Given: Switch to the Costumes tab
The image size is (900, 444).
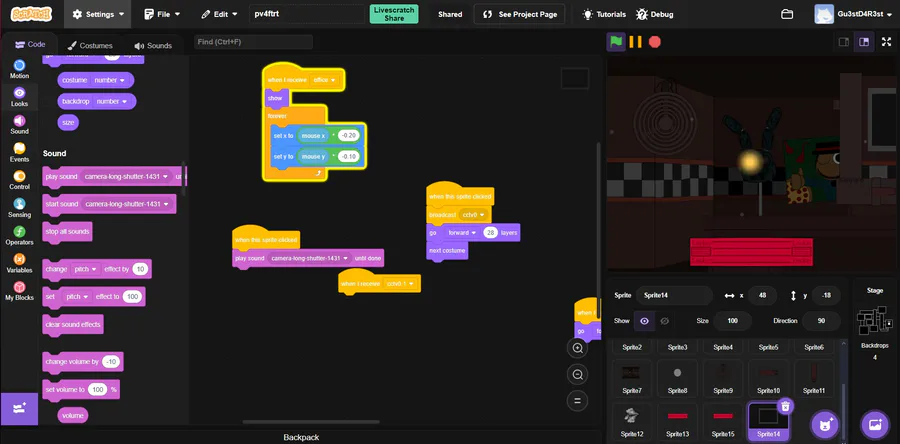Looking at the screenshot, I should pyautogui.click(x=90, y=45).
